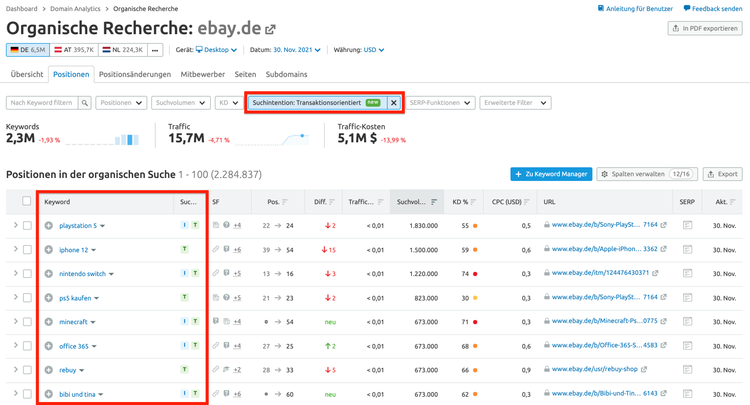Open the SERP-Funktionen filter dropdown
The image size is (750, 405).
[x=440, y=103]
